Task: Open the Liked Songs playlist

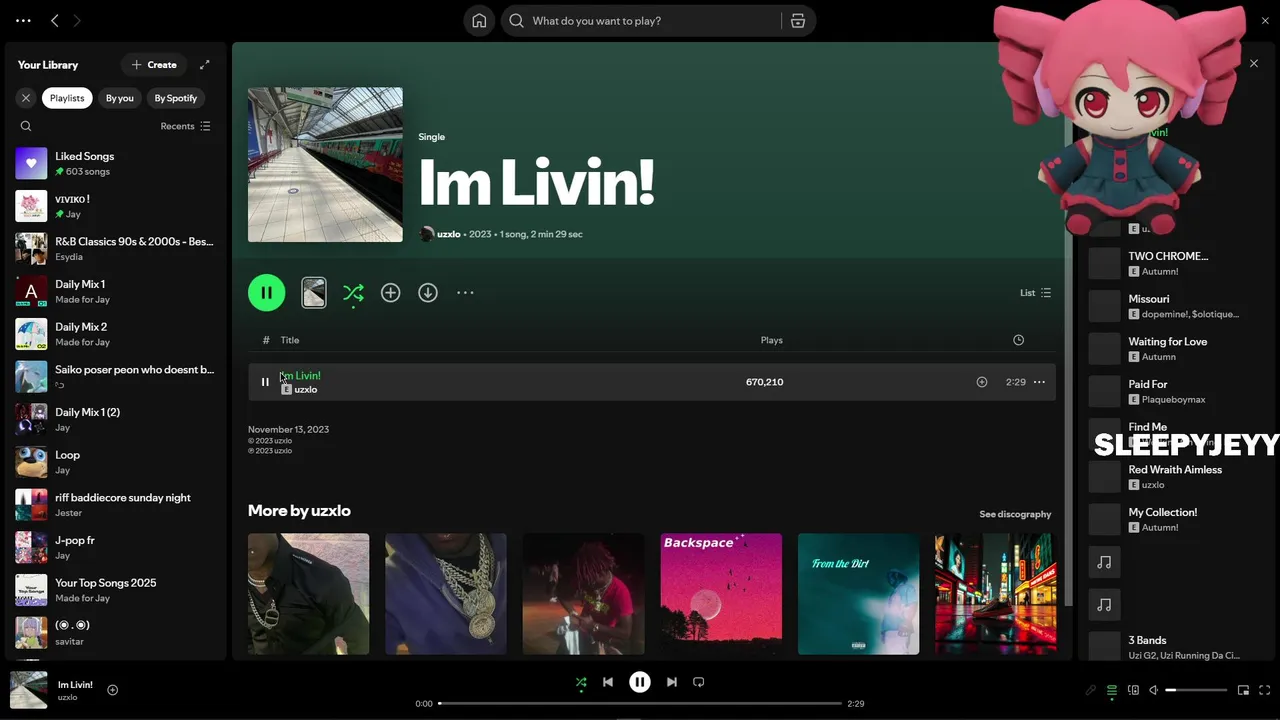Action: pyautogui.click(x=116, y=163)
